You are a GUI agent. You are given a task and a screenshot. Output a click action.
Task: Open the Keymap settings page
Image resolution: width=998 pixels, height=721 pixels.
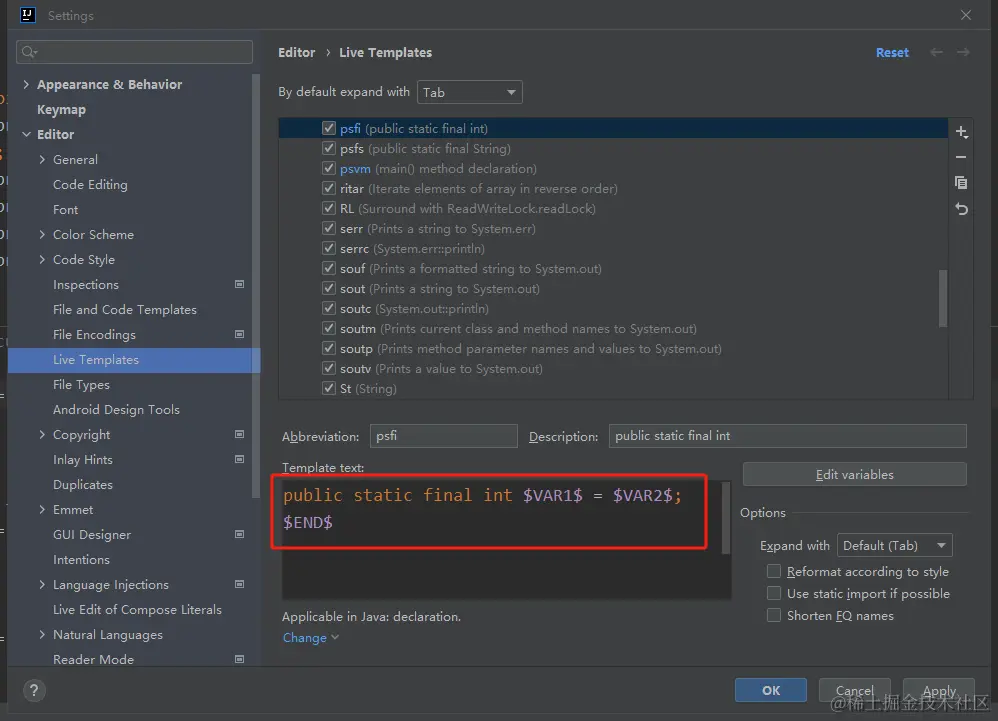[x=61, y=109]
